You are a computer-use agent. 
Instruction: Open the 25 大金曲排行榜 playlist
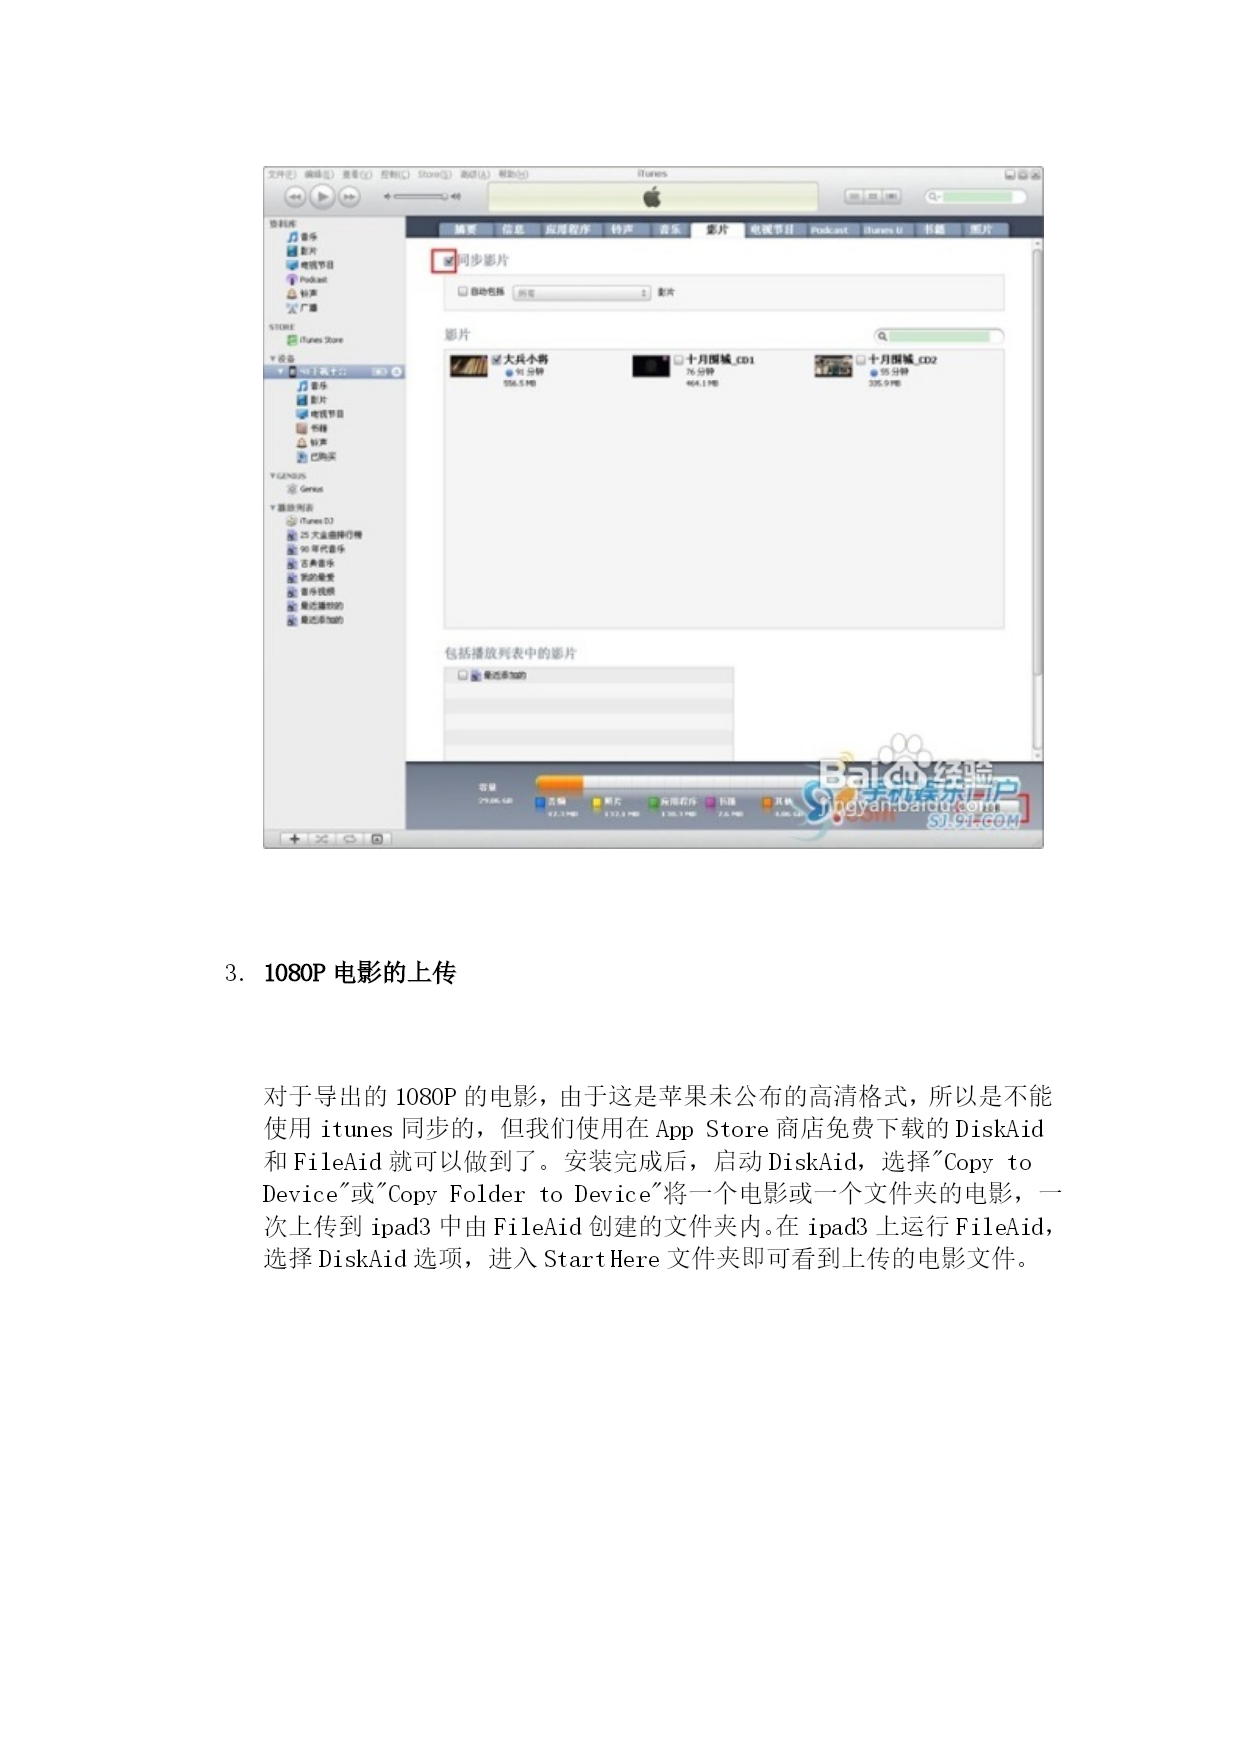coord(325,535)
